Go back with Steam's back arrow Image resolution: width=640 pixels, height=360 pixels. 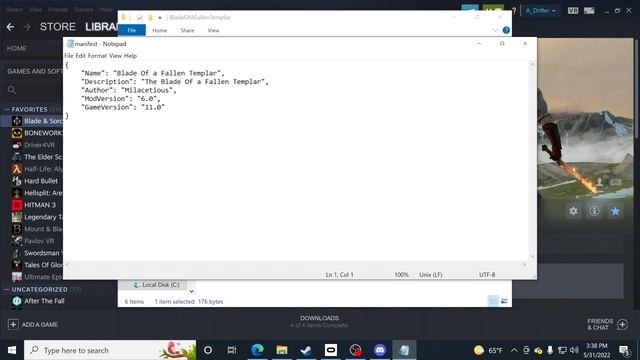(x=11, y=27)
